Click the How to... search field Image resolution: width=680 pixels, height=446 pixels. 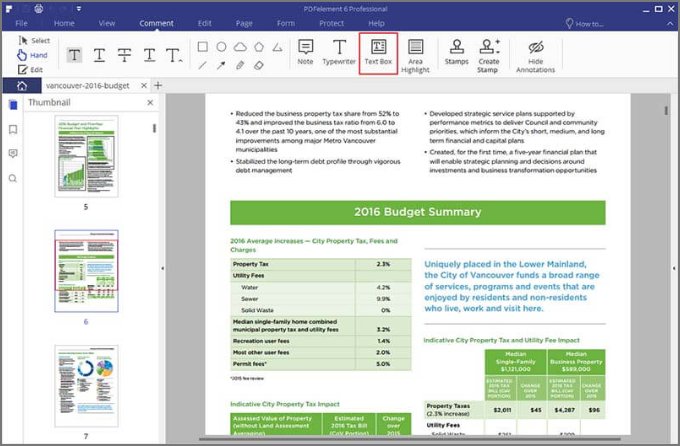pos(585,24)
